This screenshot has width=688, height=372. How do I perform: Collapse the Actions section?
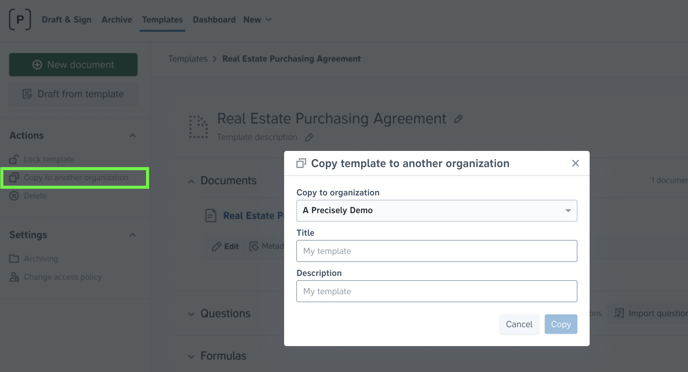pos(132,136)
